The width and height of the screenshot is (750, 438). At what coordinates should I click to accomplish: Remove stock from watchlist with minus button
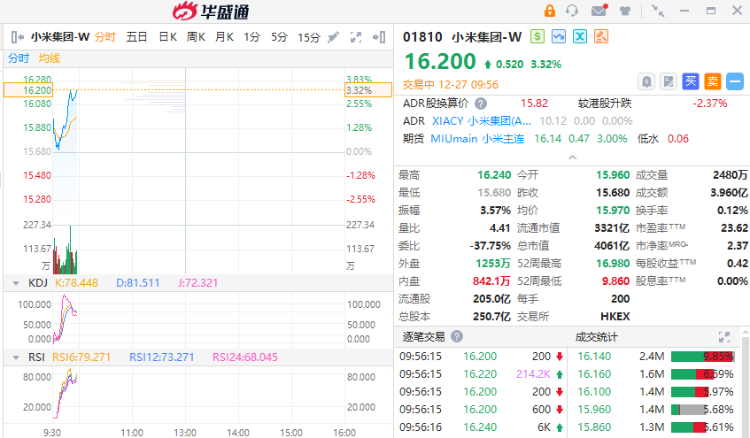[x=734, y=81]
